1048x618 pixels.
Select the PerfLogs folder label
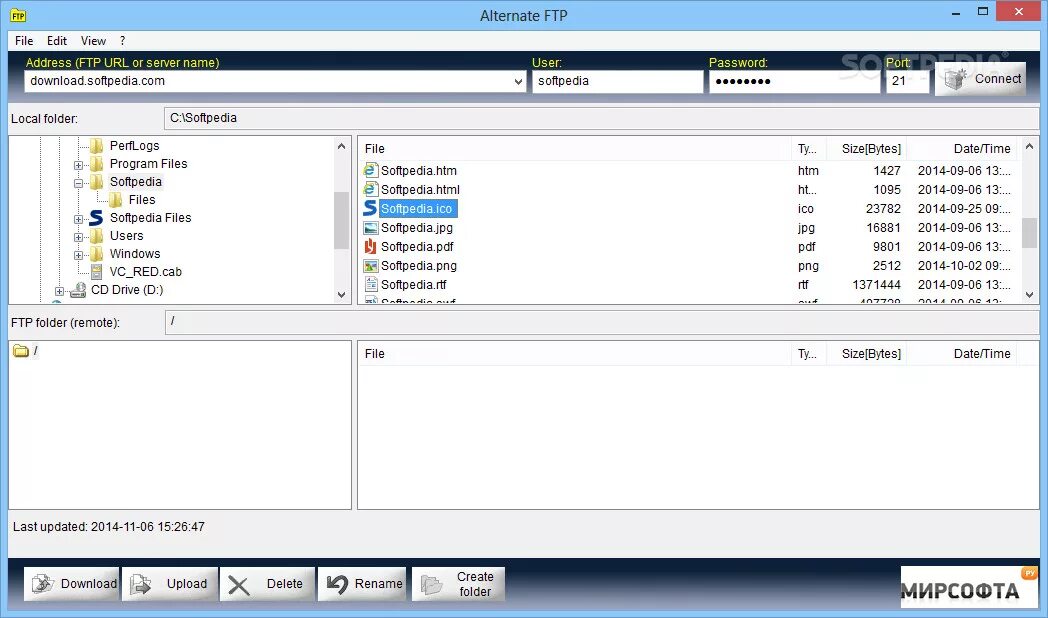tap(134, 146)
